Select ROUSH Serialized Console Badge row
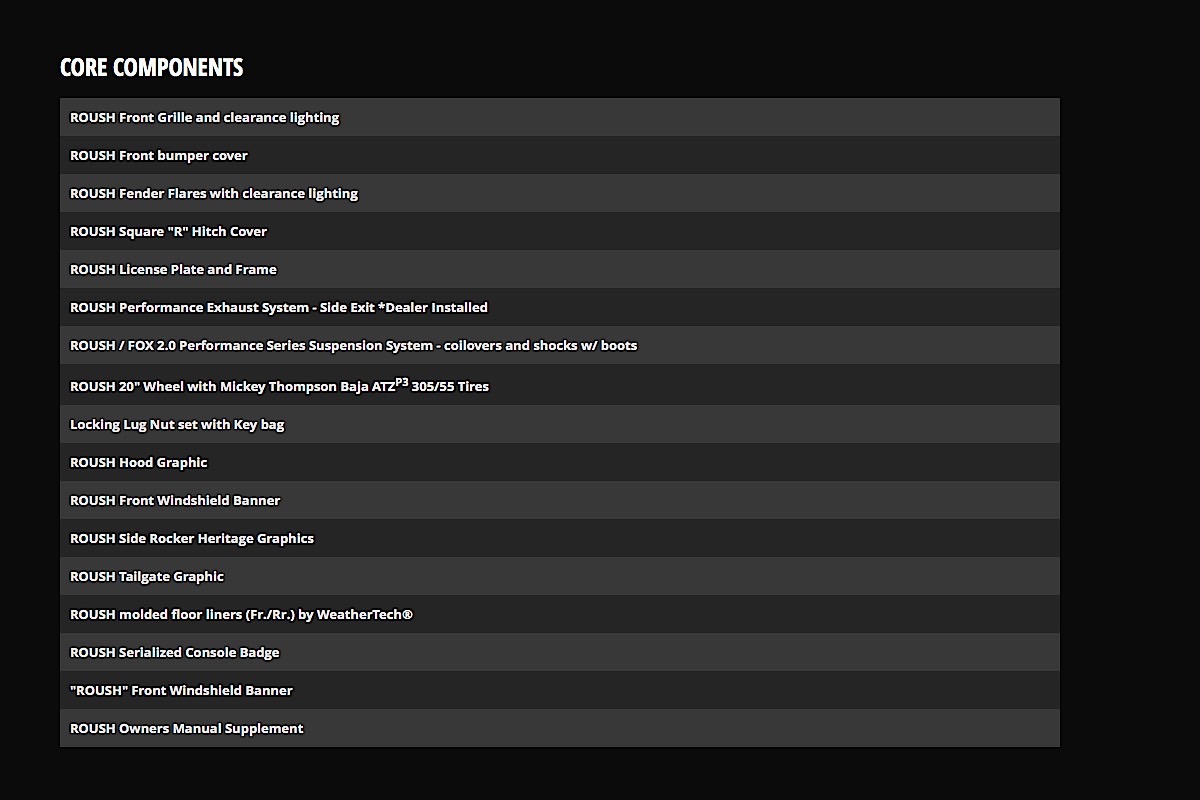 [x=560, y=652]
